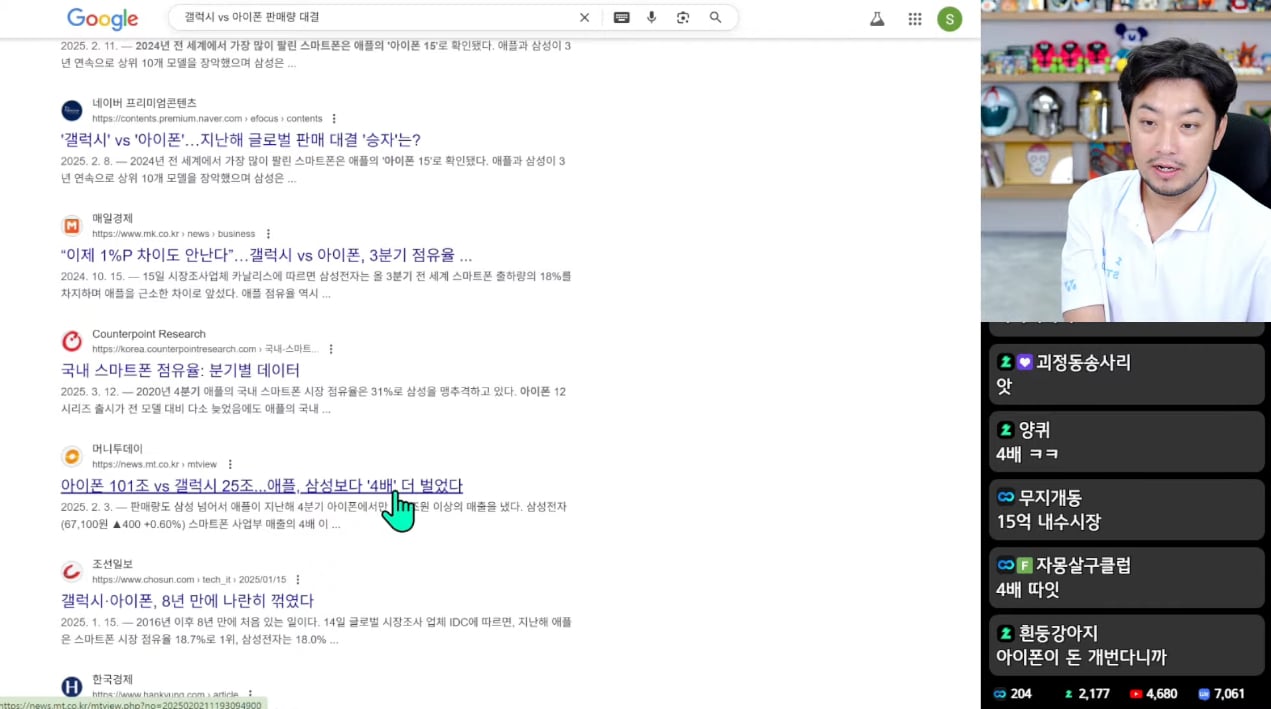The width and height of the screenshot is (1271, 709).
Task: Open 갤럭시·아이폰, 8년 만에 나란히 꺾였다 link
Action: point(187,601)
